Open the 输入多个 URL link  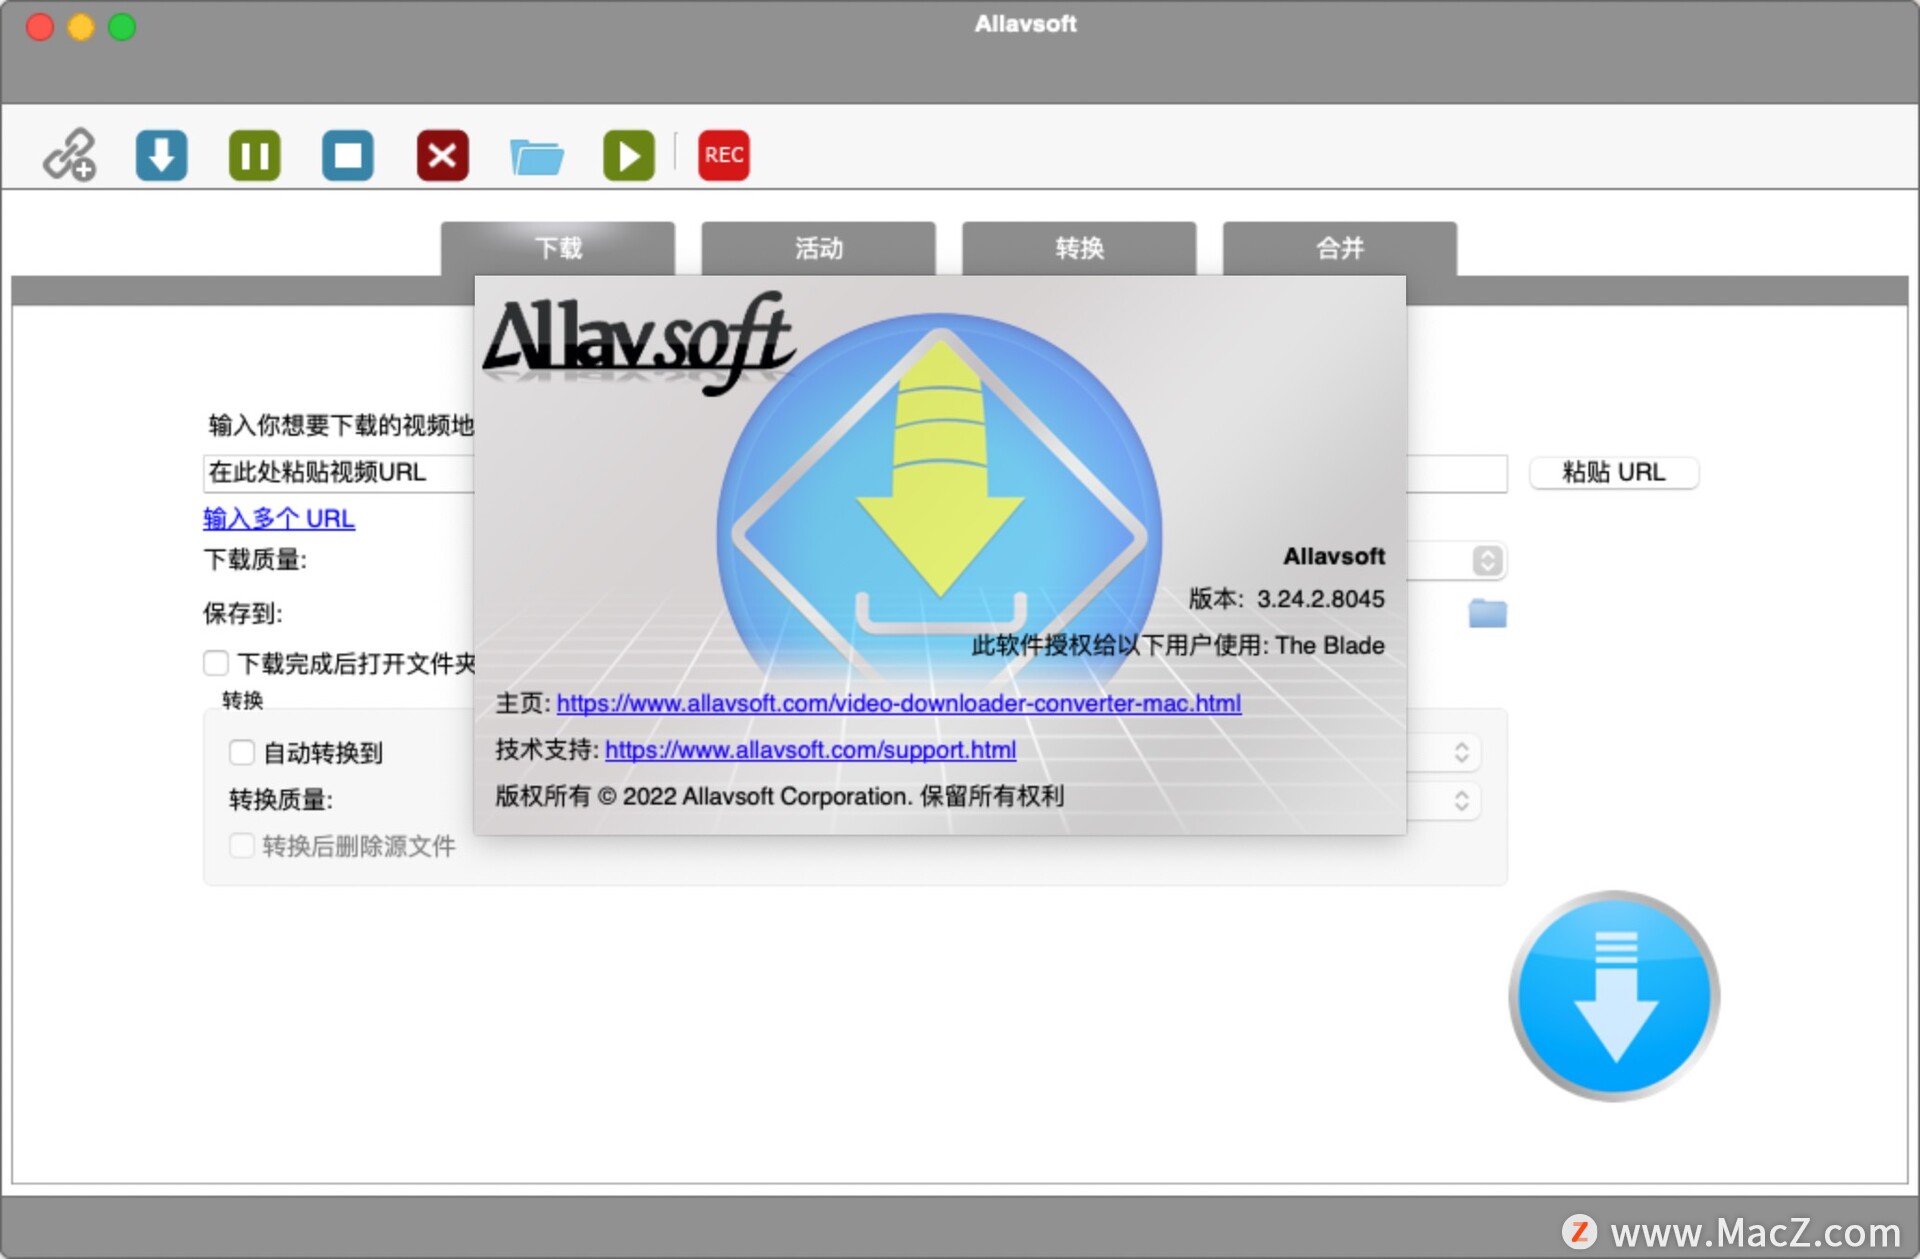[x=279, y=518]
